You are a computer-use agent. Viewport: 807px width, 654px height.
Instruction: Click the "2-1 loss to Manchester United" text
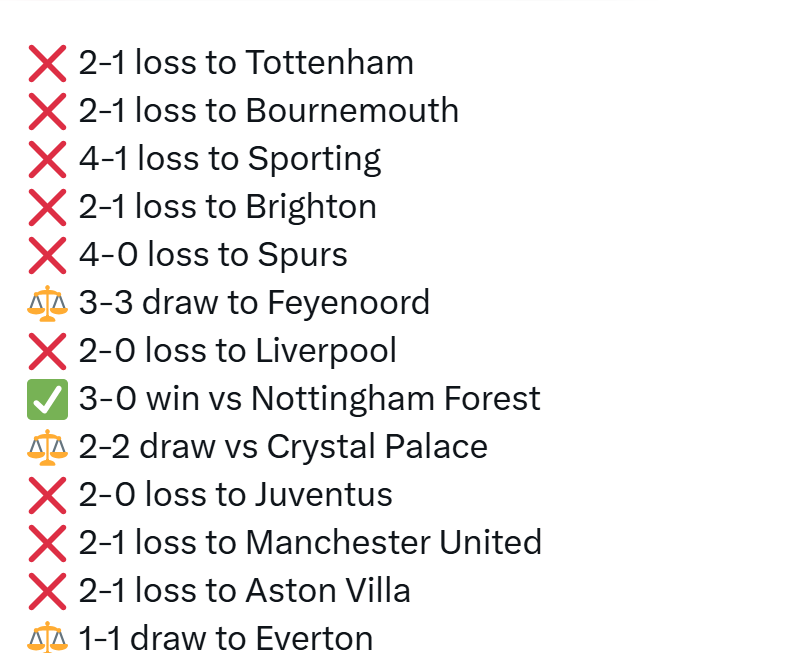click(310, 543)
